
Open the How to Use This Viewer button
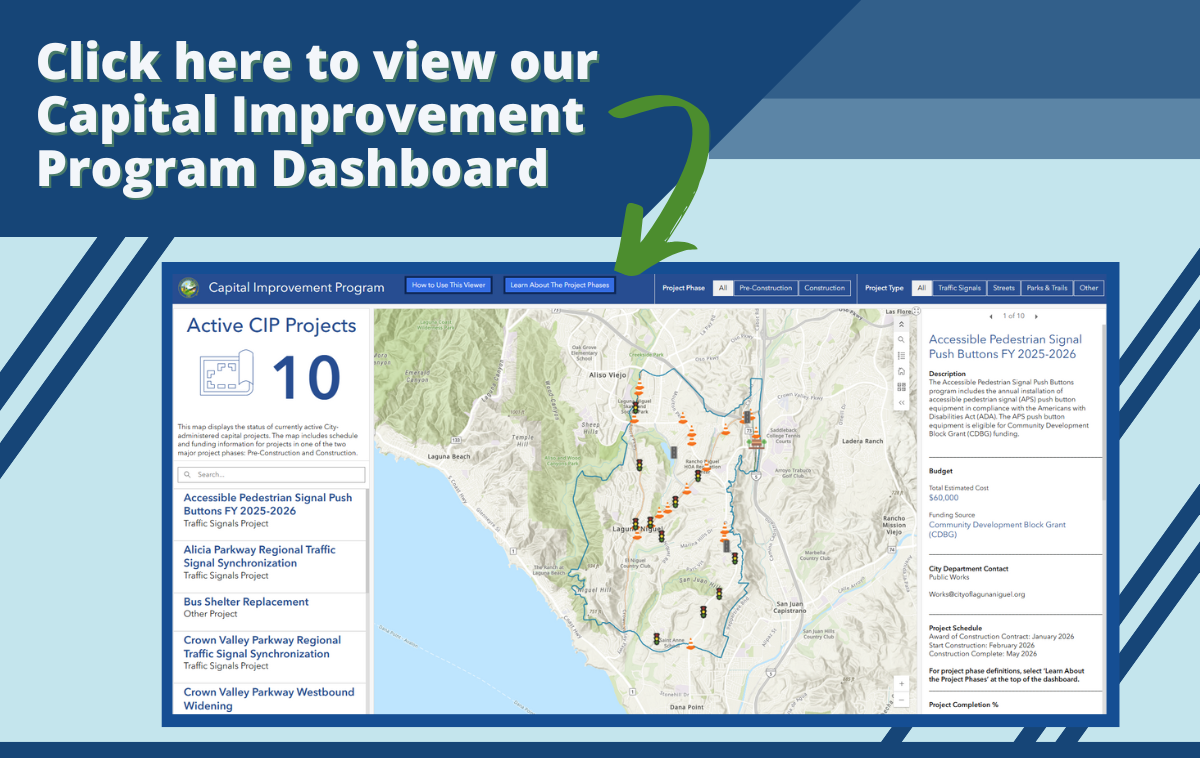click(x=448, y=284)
